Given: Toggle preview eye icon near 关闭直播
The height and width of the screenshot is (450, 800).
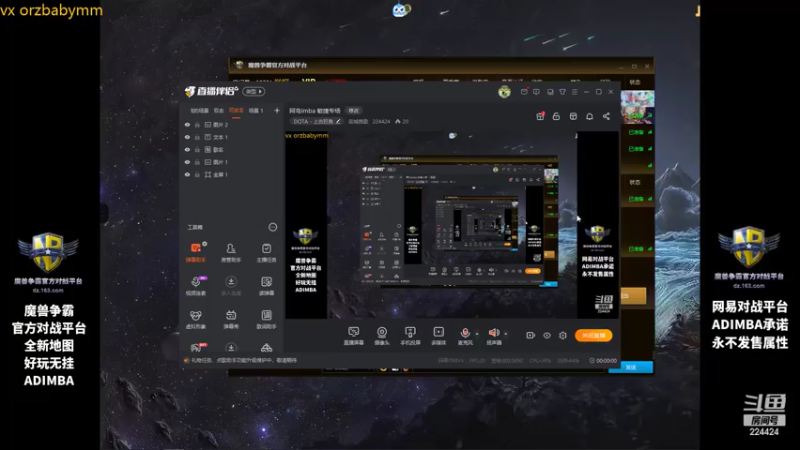Looking at the screenshot, I should 546,335.
